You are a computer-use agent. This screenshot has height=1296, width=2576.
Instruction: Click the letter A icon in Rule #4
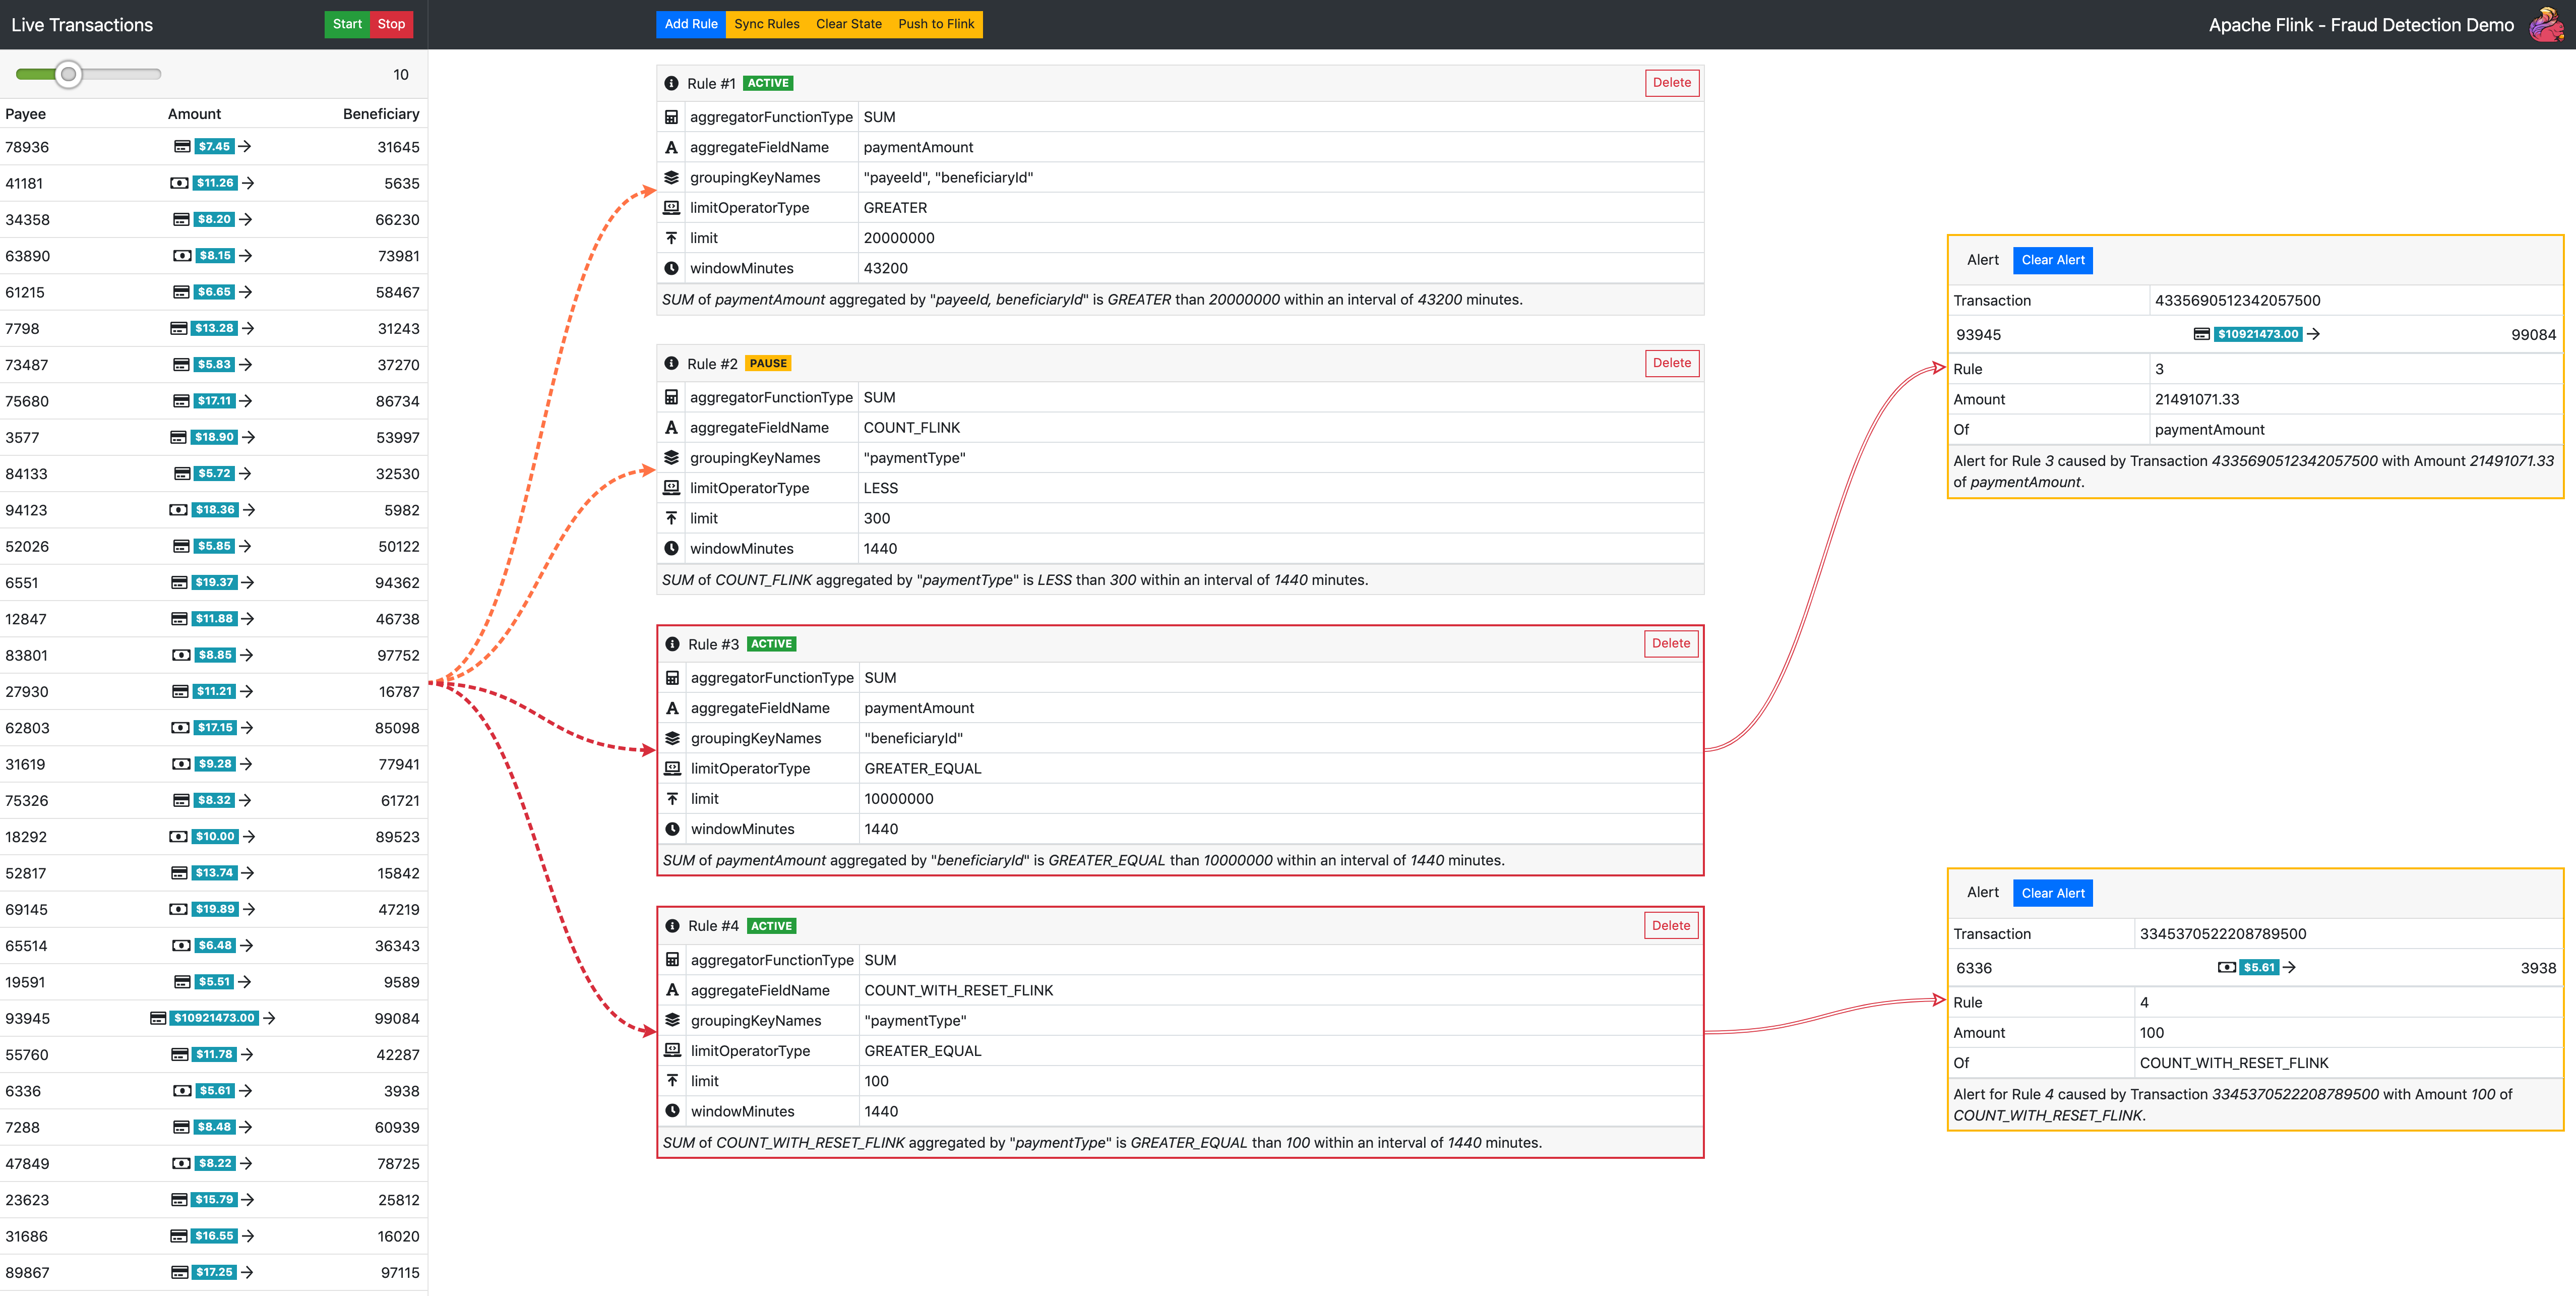point(672,990)
